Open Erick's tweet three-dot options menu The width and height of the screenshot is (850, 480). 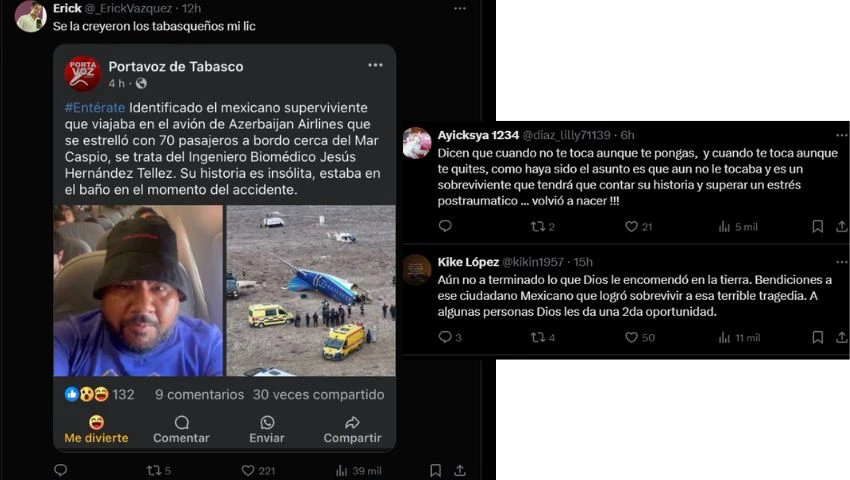pyautogui.click(x=460, y=8)
